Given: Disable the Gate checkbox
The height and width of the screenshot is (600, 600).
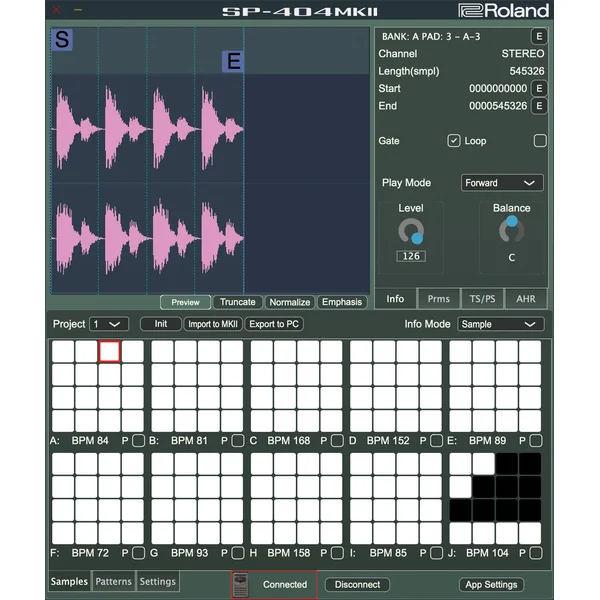Looking at the screenshot, I should 453,141.
